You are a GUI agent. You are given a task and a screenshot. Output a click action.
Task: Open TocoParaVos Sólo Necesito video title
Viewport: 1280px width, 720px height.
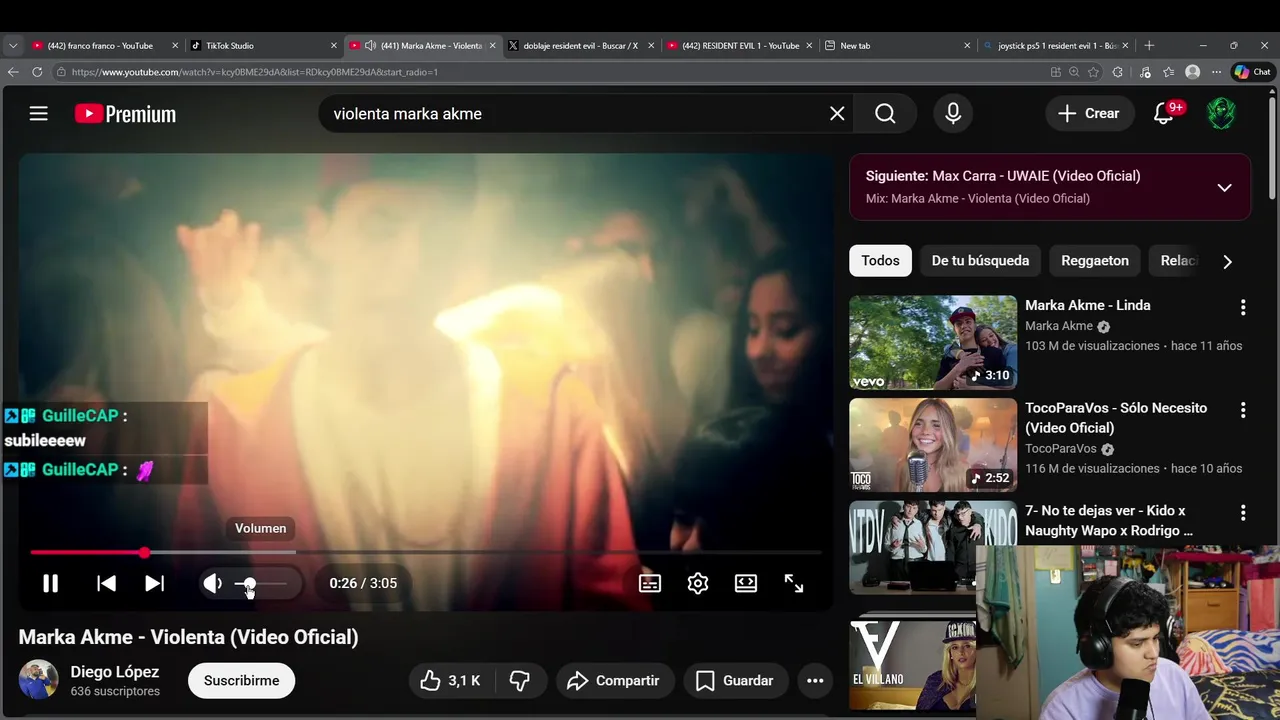(1116, 418)
